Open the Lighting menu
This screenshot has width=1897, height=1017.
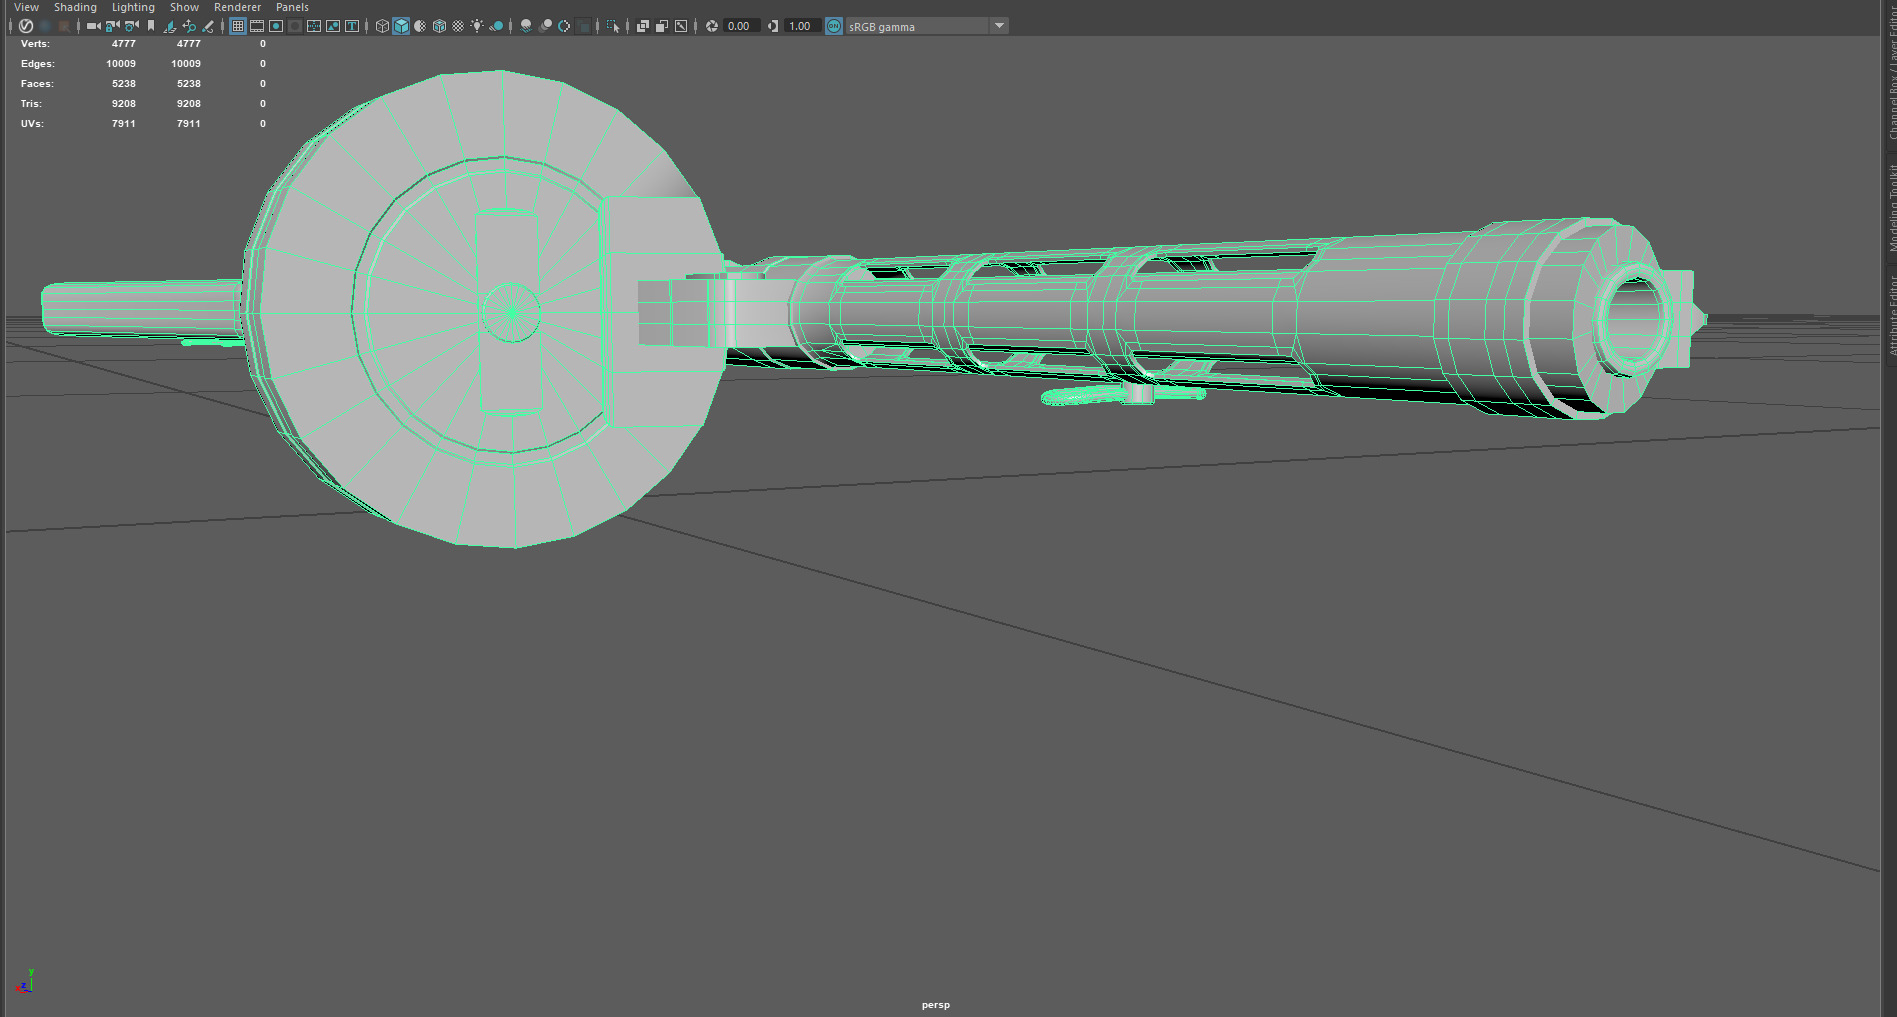(x=133, y=7)
